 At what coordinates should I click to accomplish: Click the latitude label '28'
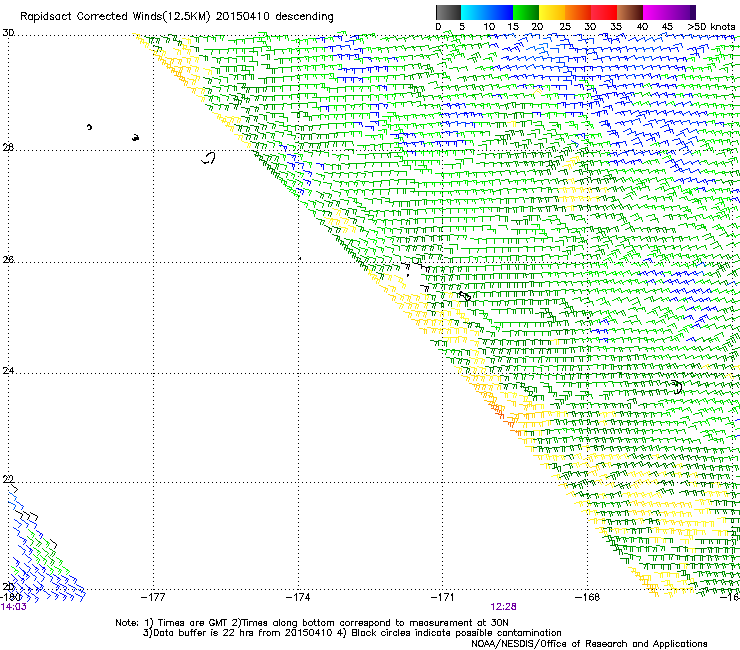click(8, 148)
